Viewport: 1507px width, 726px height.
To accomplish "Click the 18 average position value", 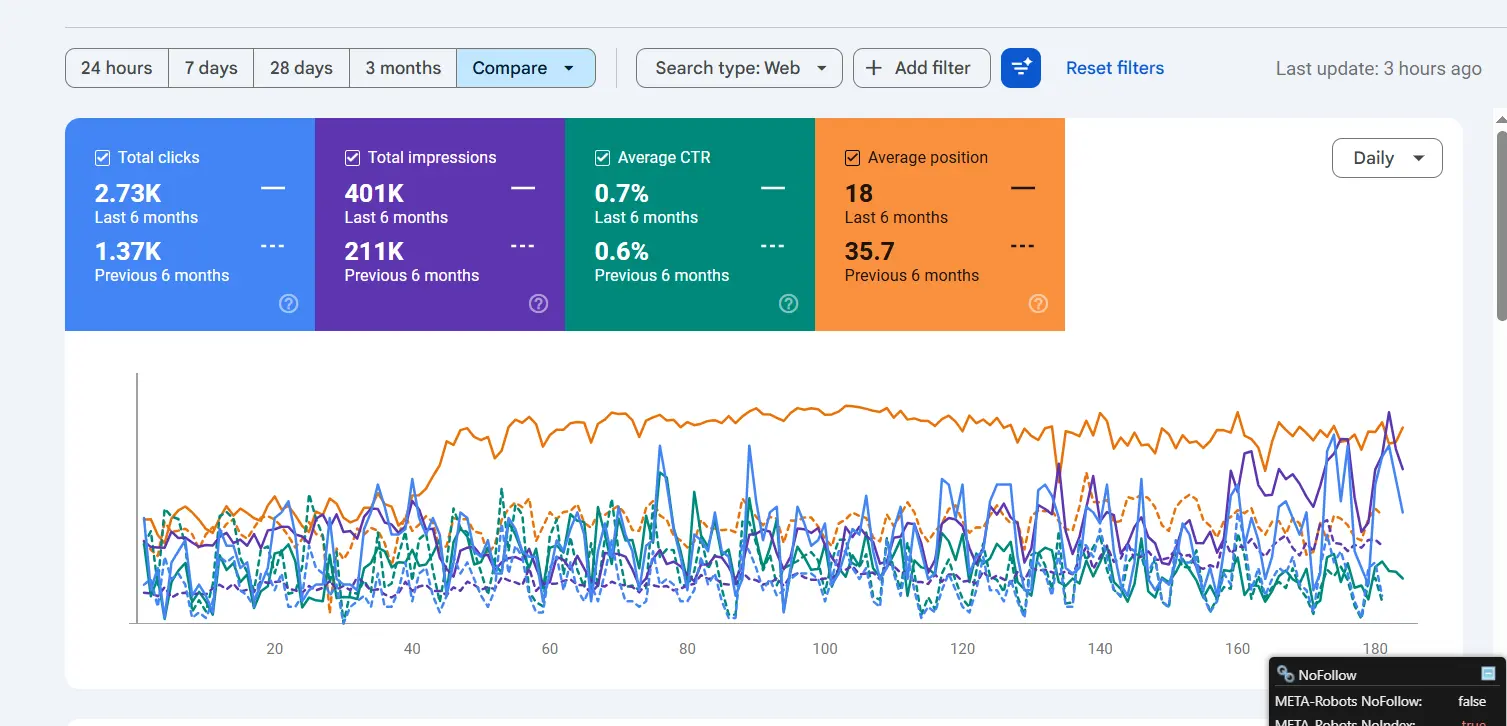I will (859, 193).
